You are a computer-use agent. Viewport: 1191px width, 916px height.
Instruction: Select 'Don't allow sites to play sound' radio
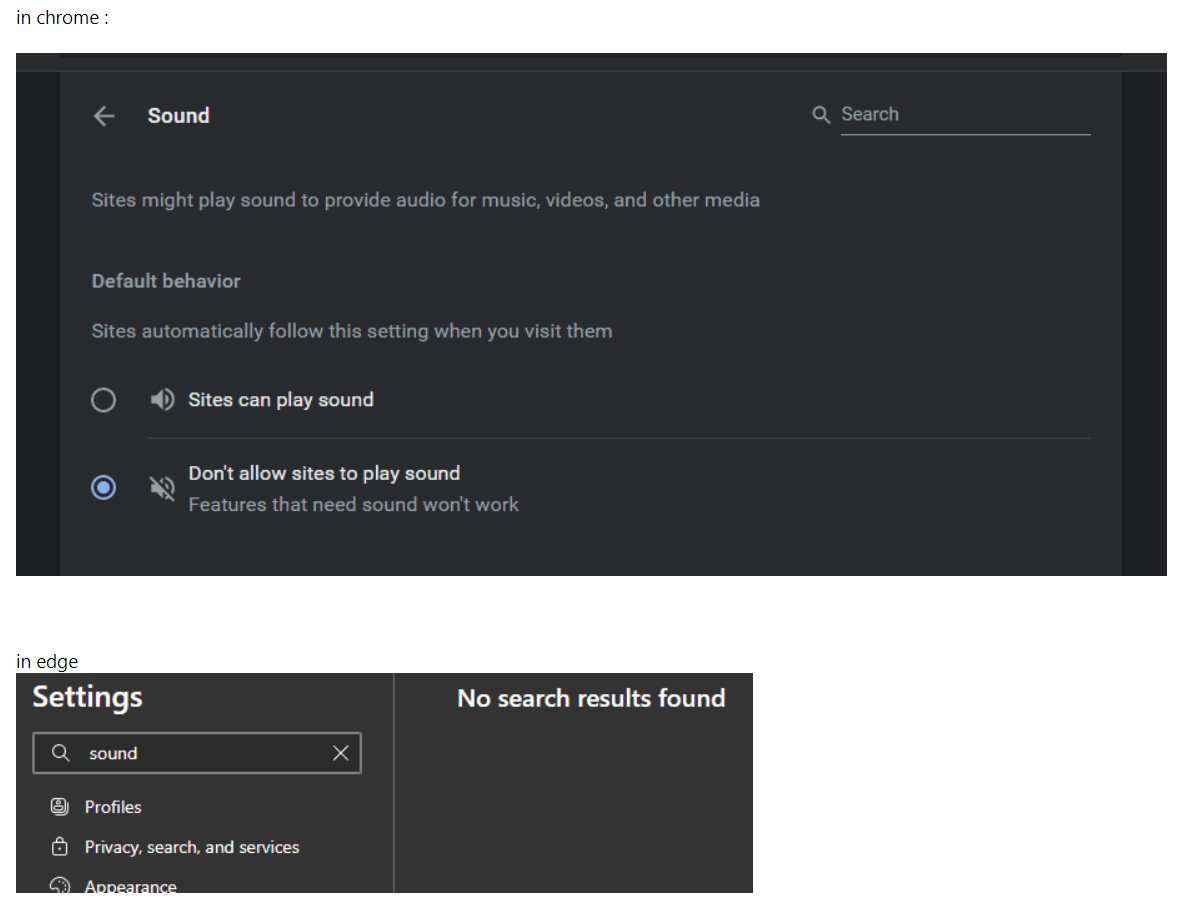tap(103, 487)
